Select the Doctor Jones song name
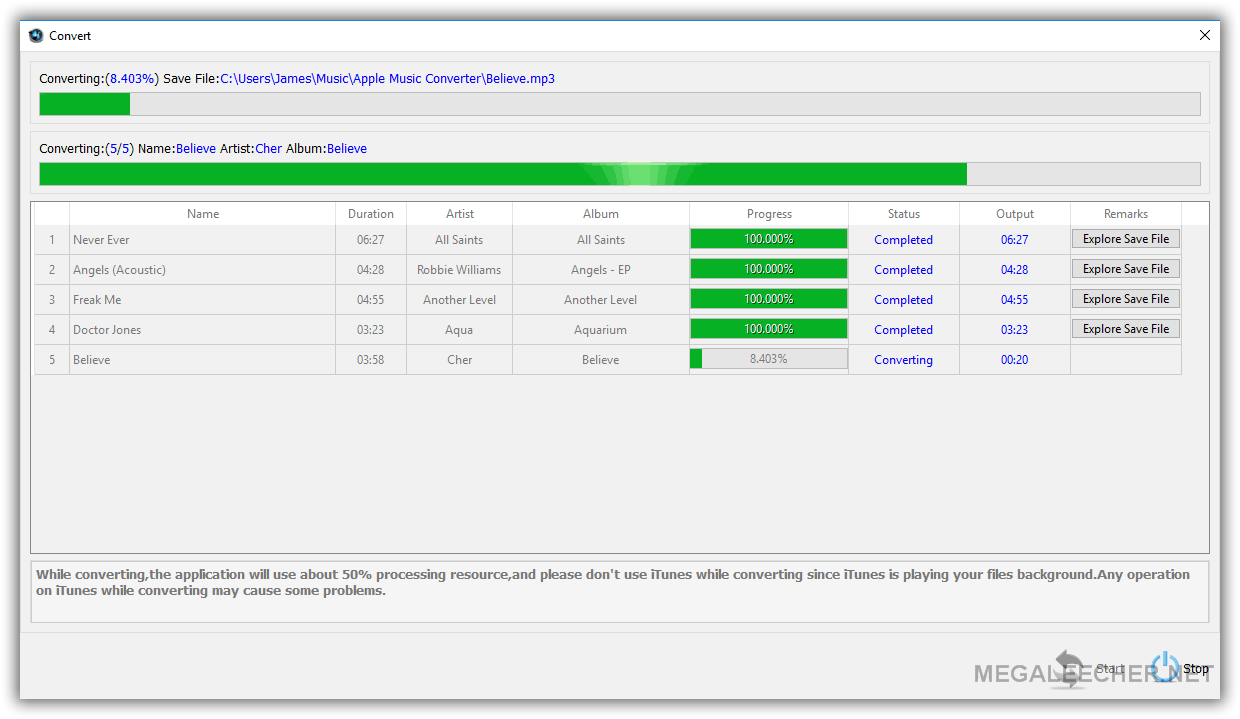The width and height of the screenshot is (1240, 719). (x=107, y=330)
